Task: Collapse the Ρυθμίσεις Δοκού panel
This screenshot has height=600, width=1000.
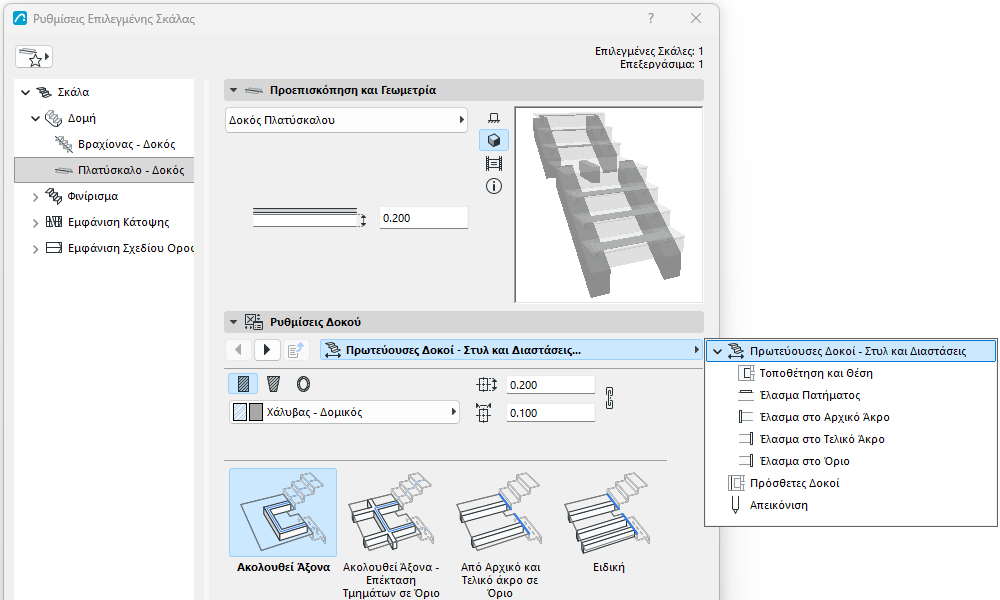Action: [x=233, y=322]
